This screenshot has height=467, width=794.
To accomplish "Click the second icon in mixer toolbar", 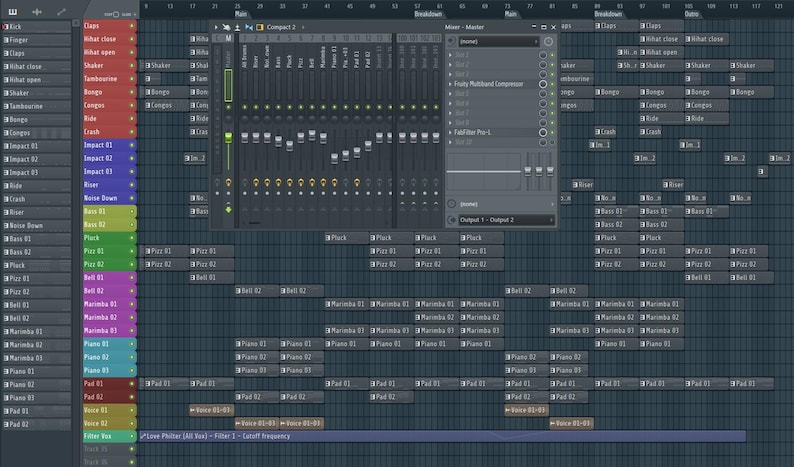I will [x=226, y=27].
